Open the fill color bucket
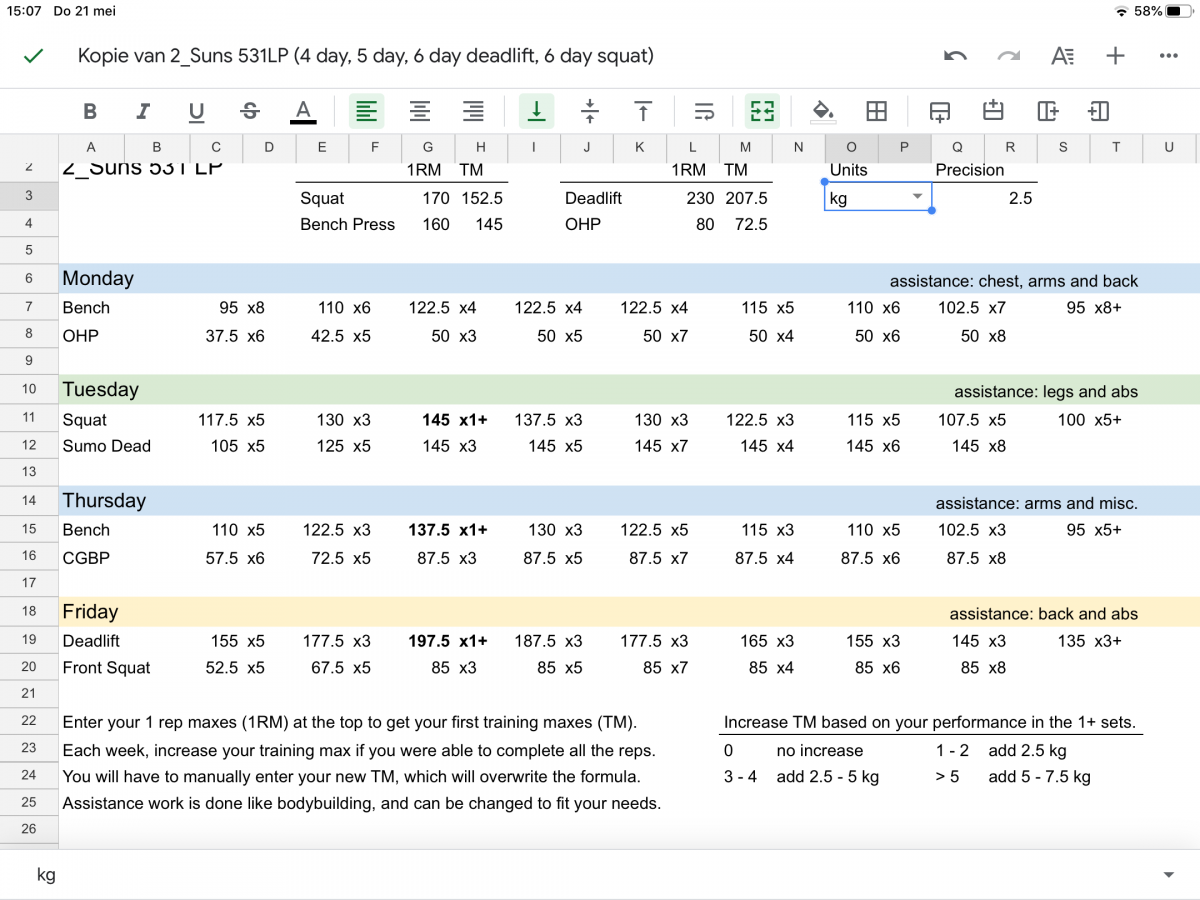The image size is (1200, 900). 823,111
